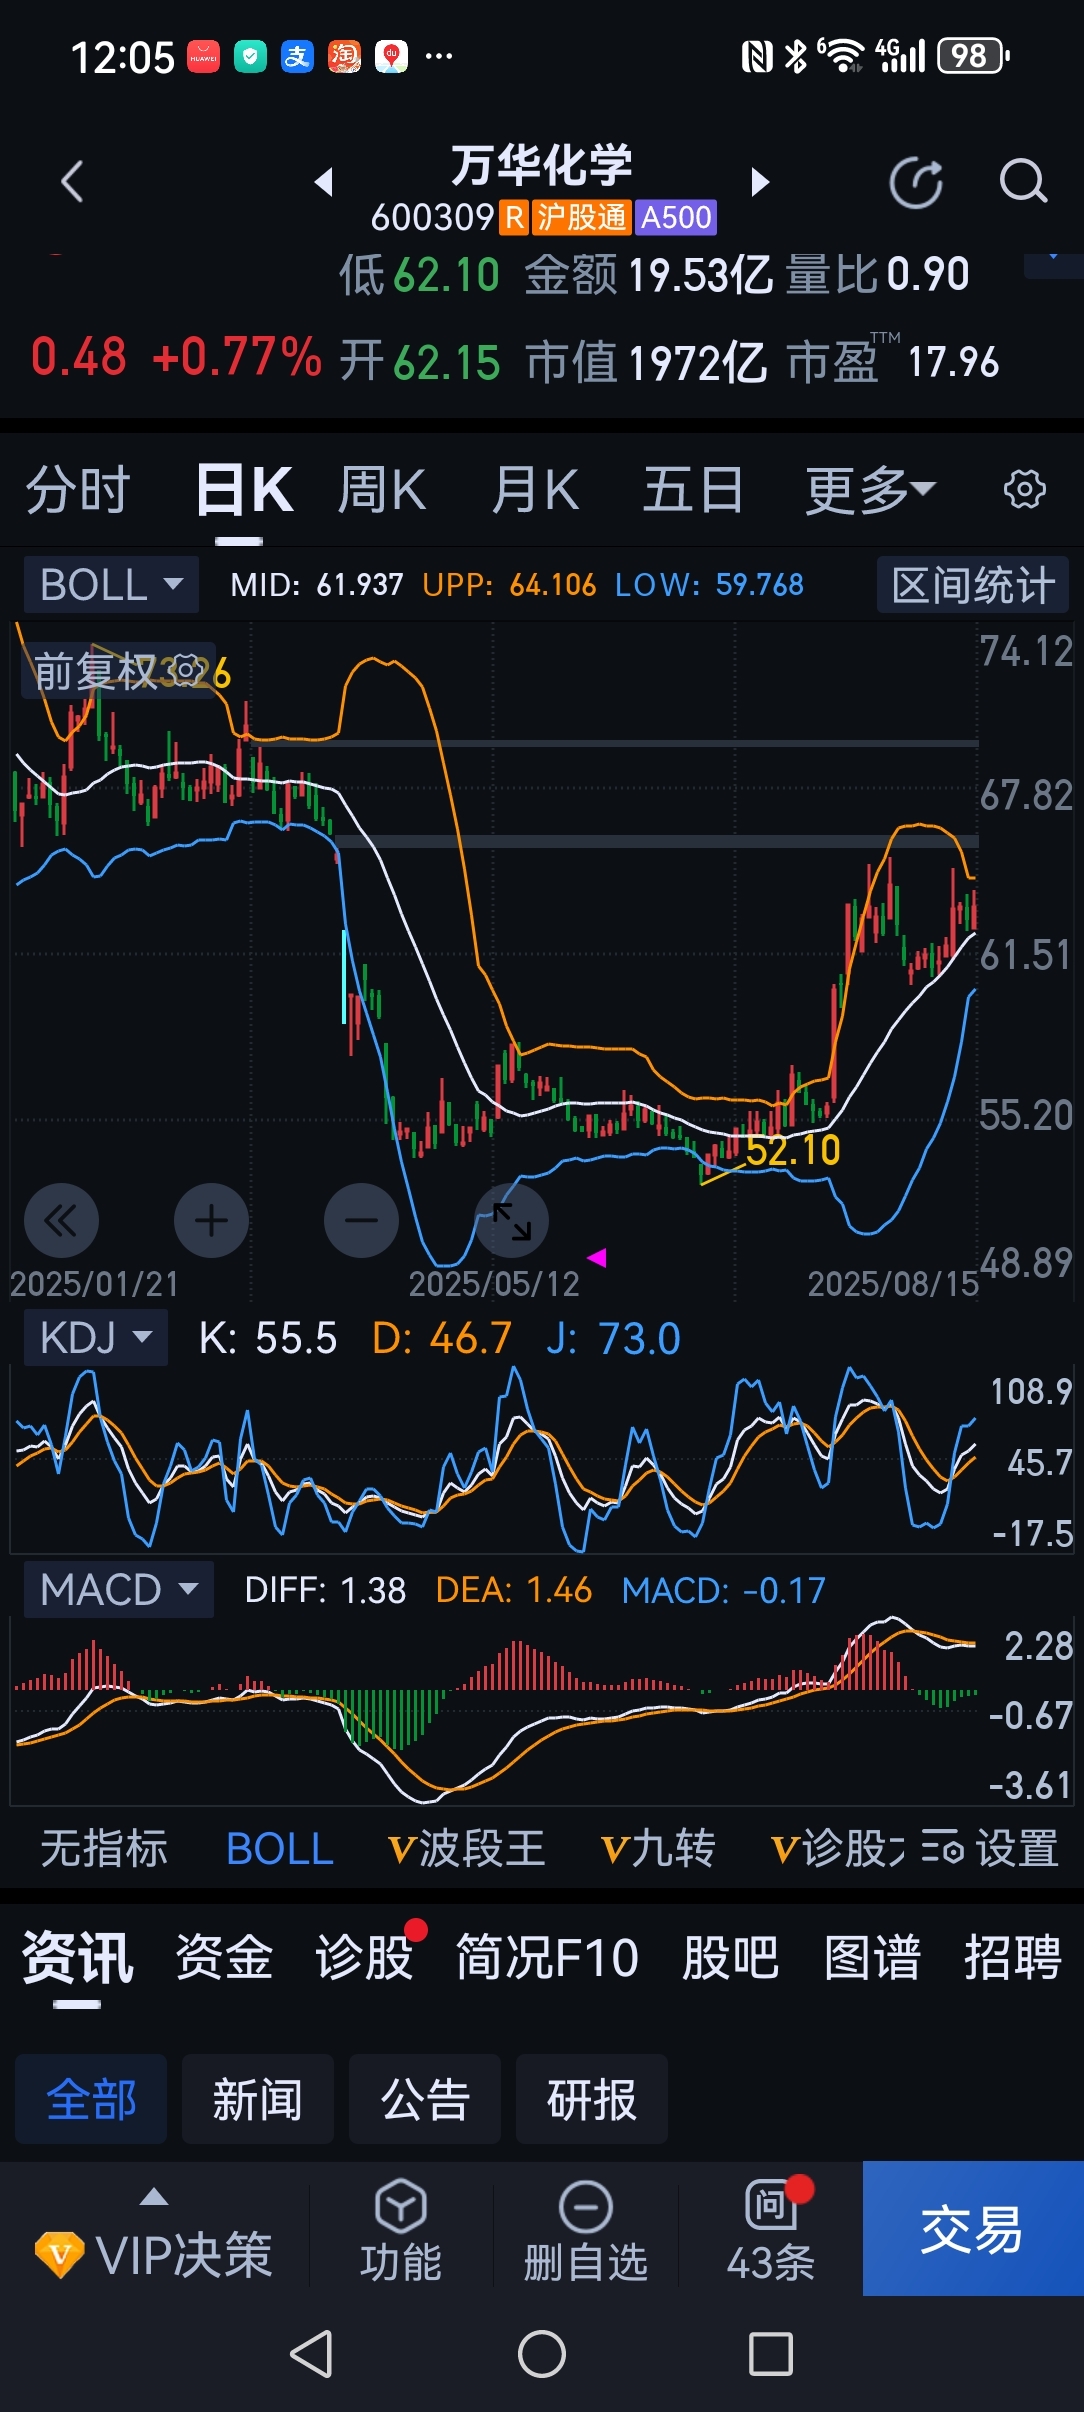Tap the +0.77% change value

point(237,356)
